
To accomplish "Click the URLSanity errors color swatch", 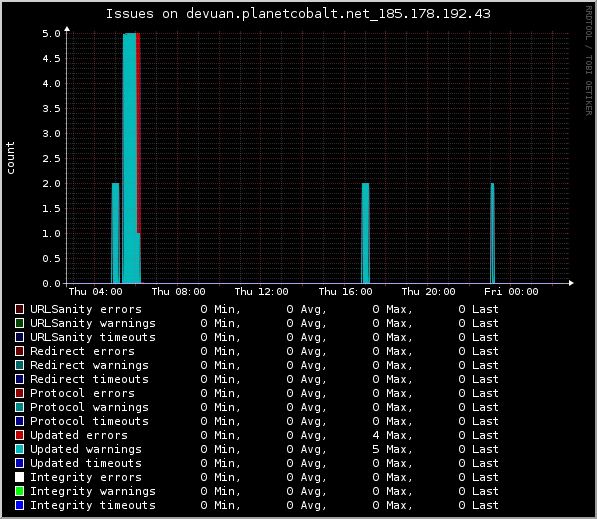I will [19, 309].
